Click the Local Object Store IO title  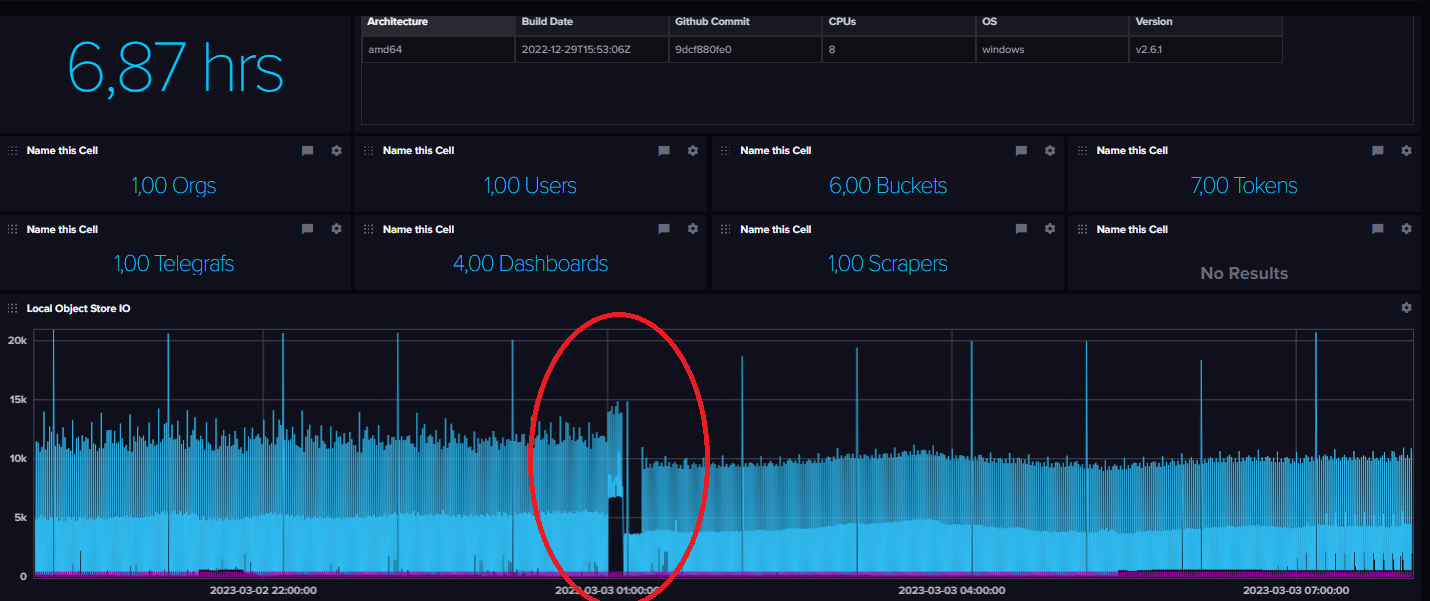[x=78, y=308]
